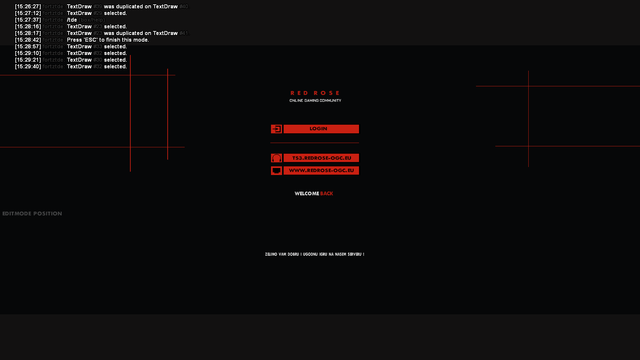This screenshot has height=360, width=640.
Task: Click the chat line at 15:27:12
Action: (x=71, y=13)
